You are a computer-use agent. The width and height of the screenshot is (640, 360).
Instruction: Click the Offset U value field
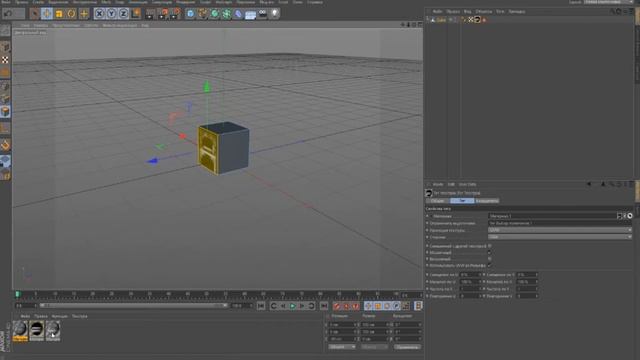click(470, 275)
